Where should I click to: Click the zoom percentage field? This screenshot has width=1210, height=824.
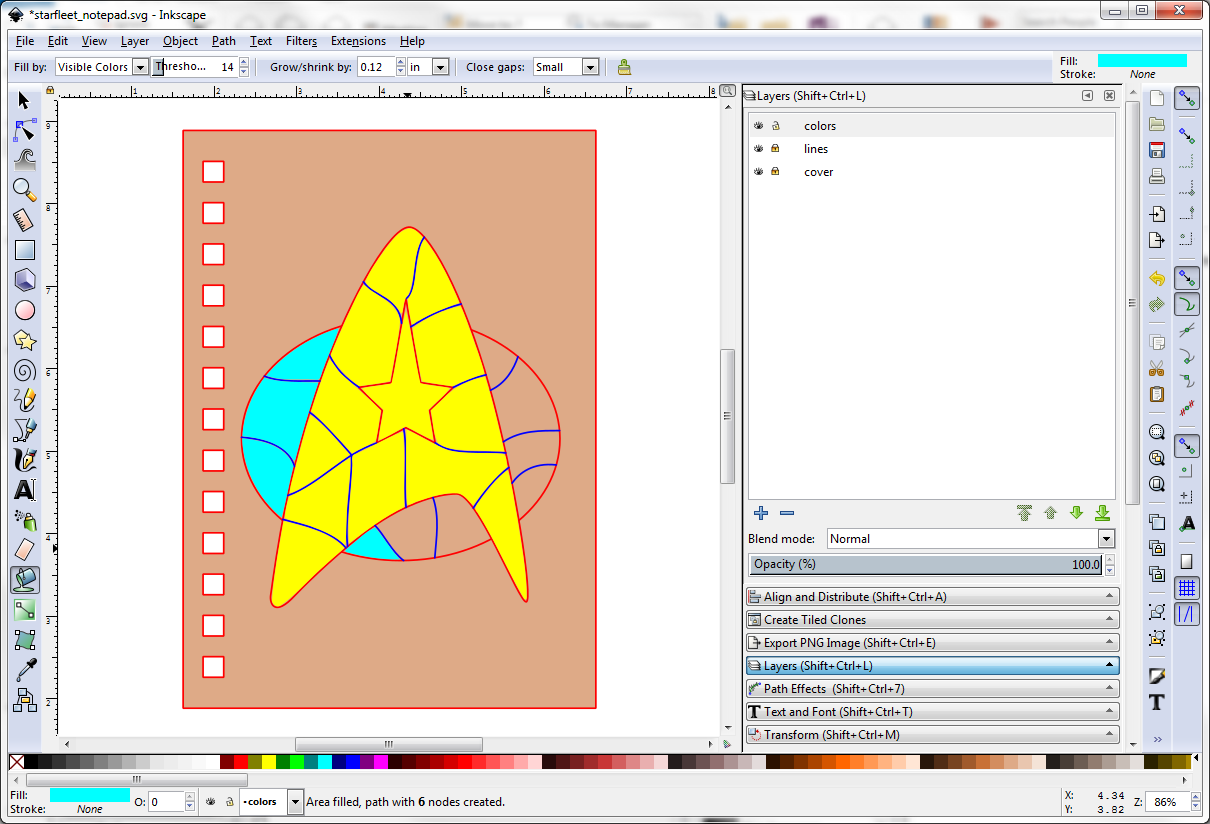tap(1166, 802)
